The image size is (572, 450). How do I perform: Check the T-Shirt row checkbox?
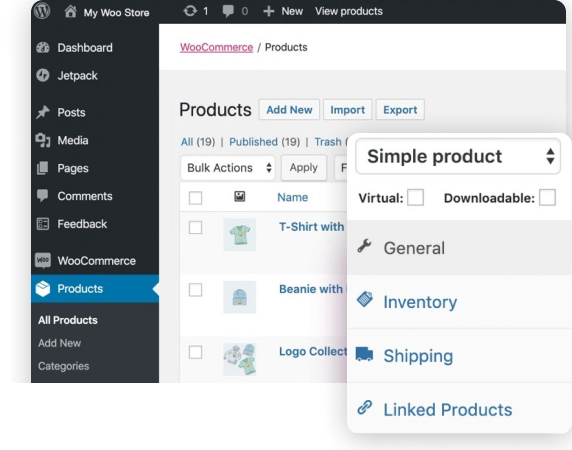coord(196,228)
